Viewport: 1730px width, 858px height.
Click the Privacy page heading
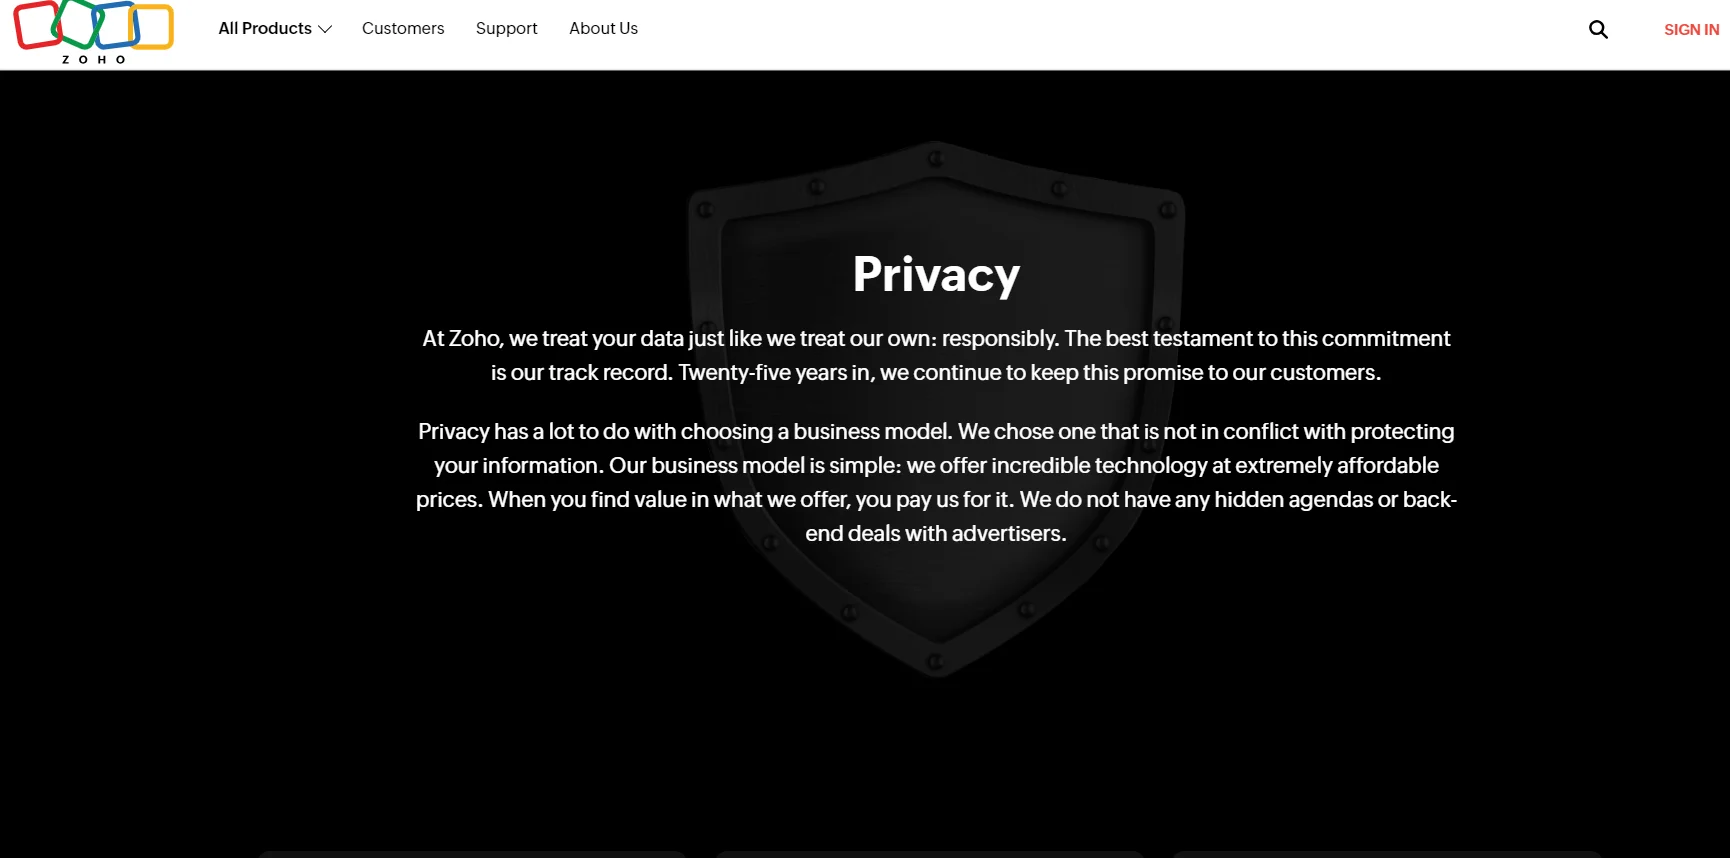[936, 273]
